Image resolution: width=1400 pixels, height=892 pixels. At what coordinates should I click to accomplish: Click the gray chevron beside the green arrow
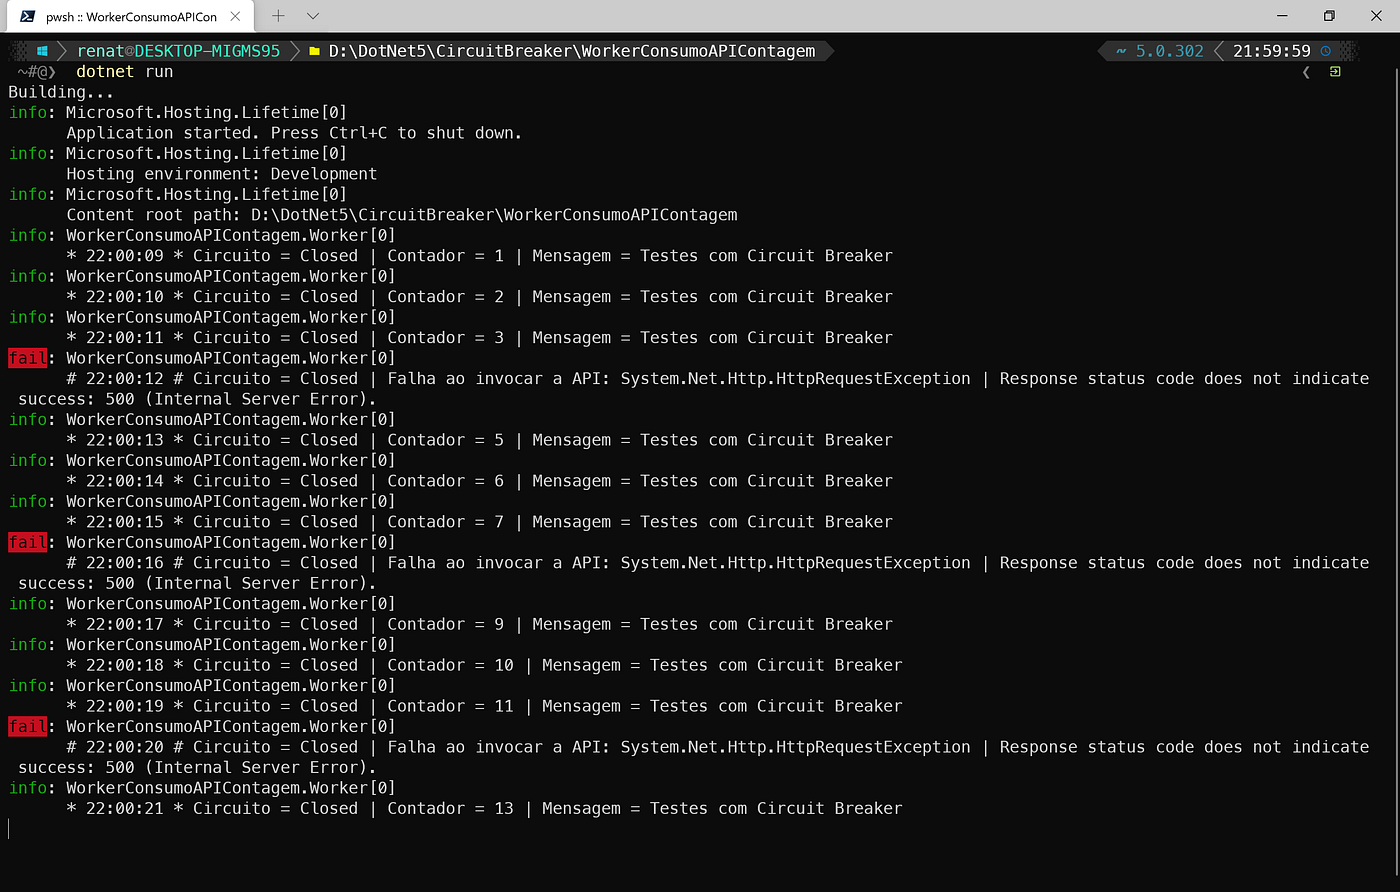(x=1307, y=71)
